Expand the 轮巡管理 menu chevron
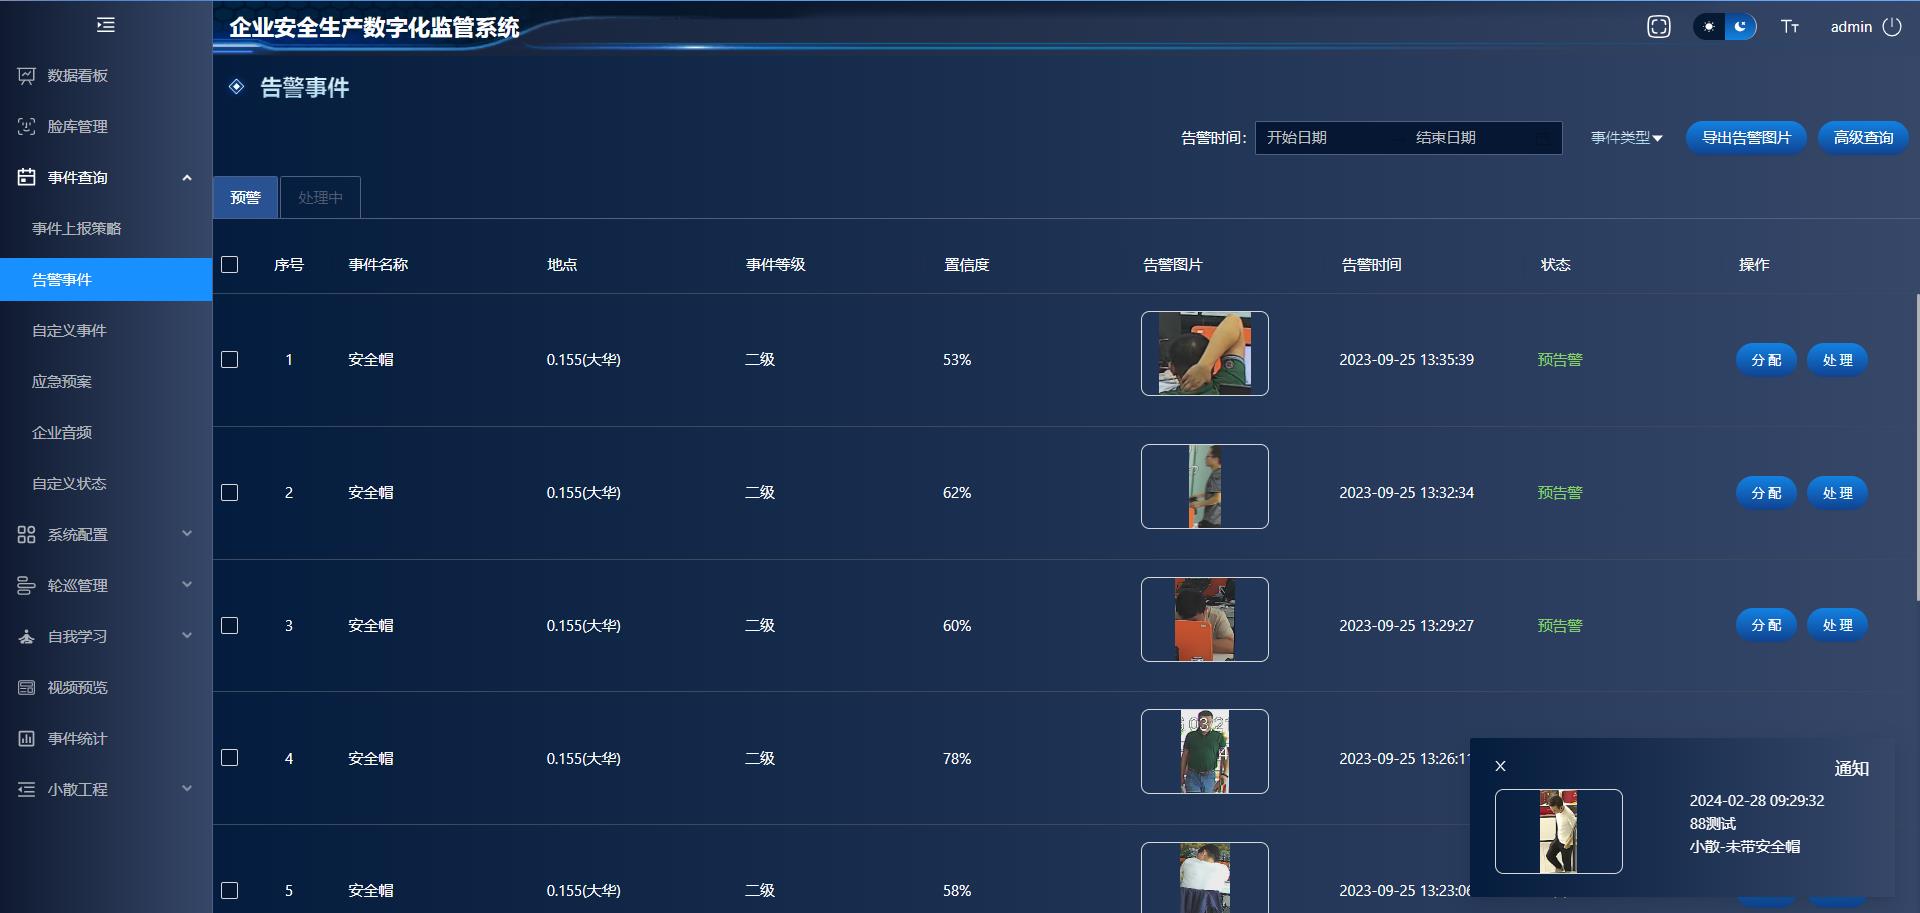The image size is (1920, 913). 187,585
